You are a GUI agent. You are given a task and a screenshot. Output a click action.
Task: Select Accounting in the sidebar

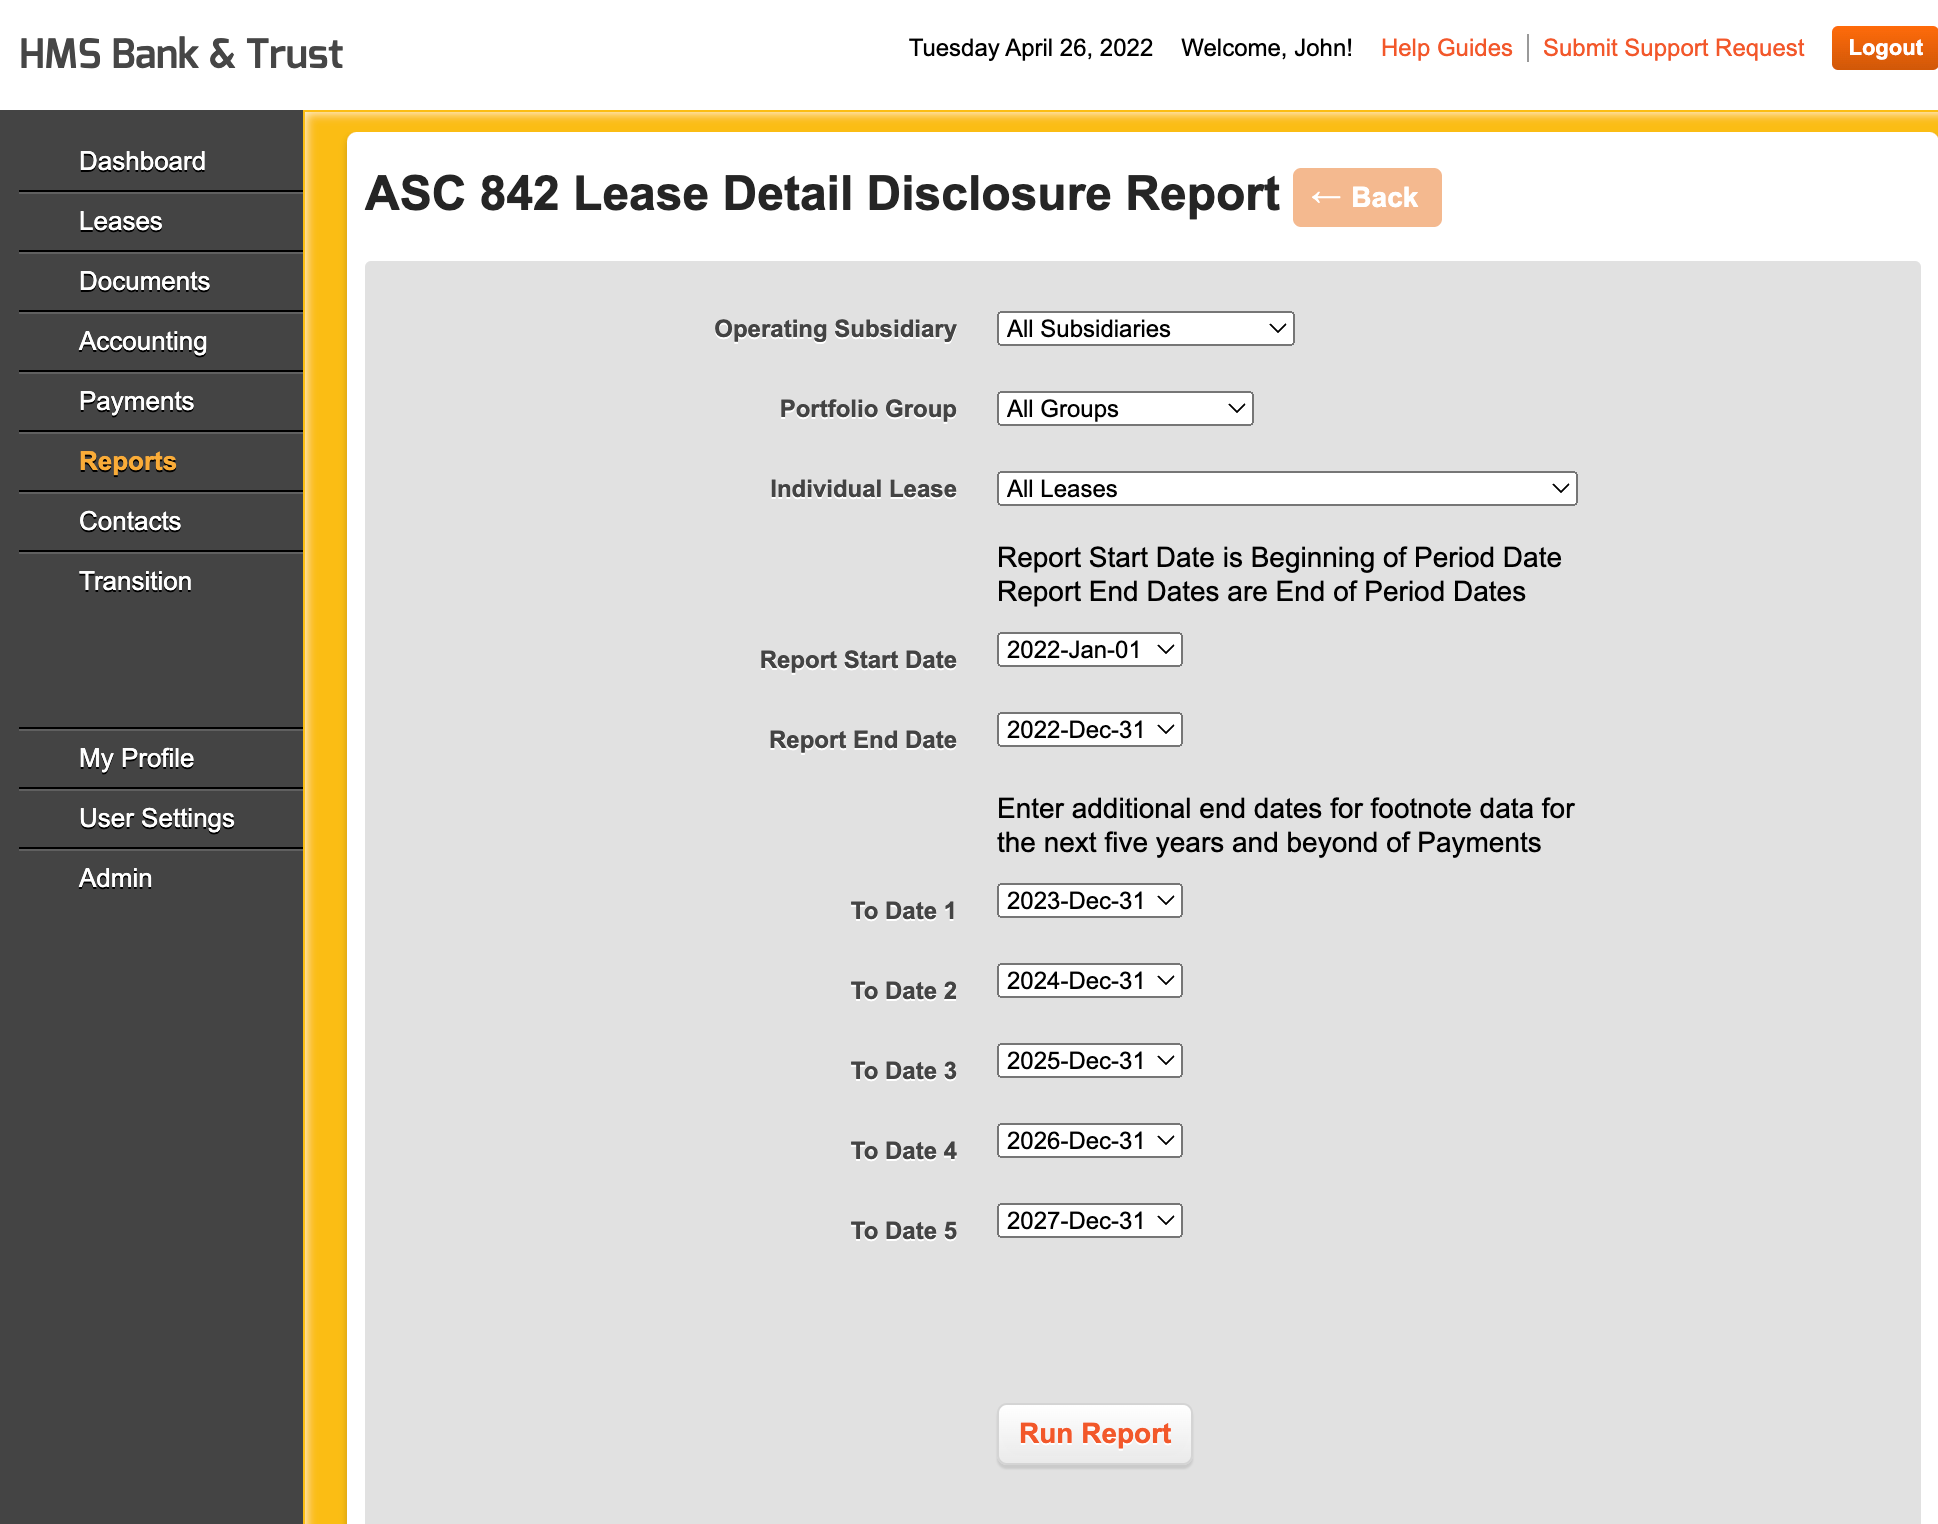tap(143, 341)
